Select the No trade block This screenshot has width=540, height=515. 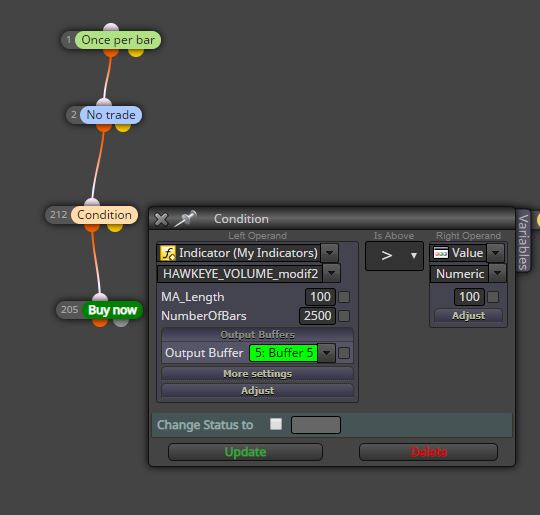(x=111, y=115)
